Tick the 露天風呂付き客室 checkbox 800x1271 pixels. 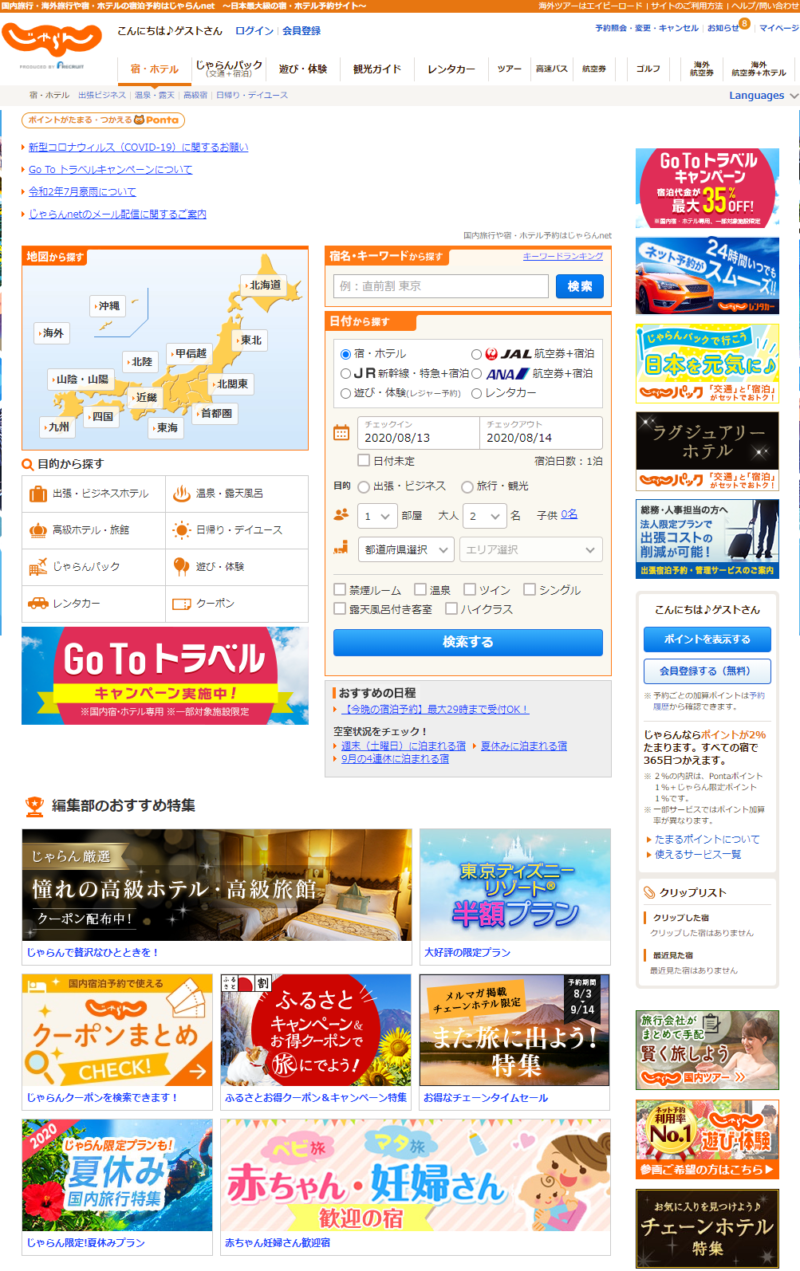point(340,608)
